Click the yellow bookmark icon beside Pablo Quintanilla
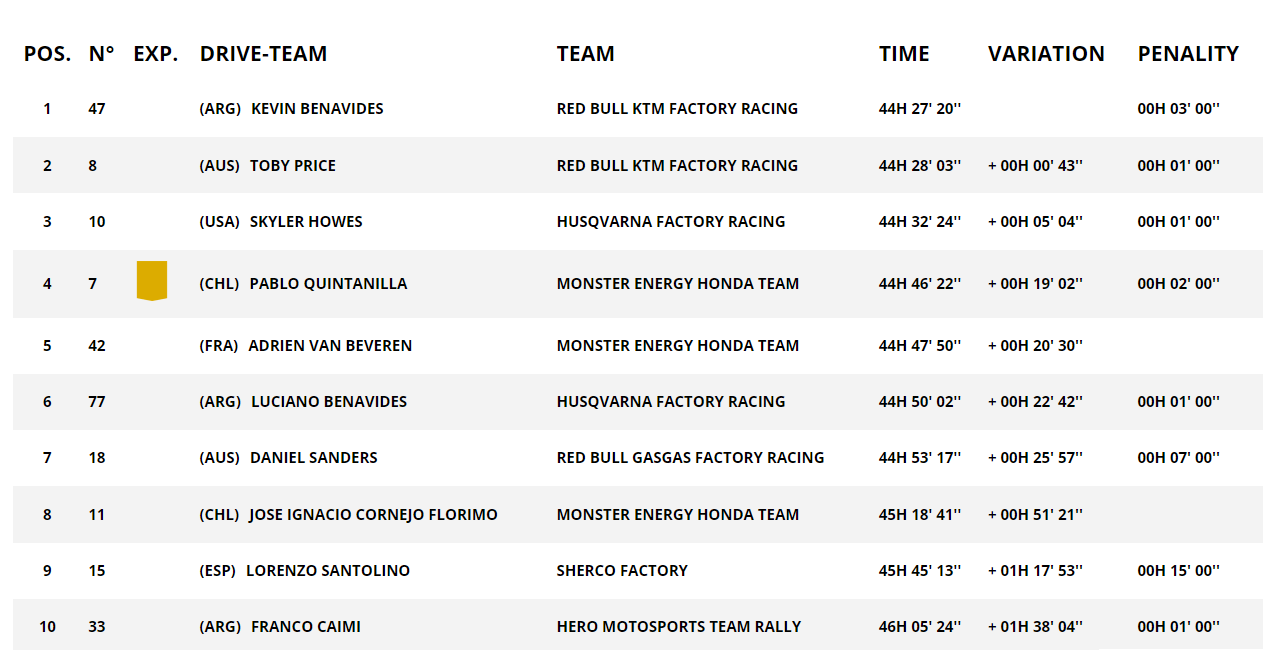The height and width of the screenshot is (650, 1268). tap(152, 280)
